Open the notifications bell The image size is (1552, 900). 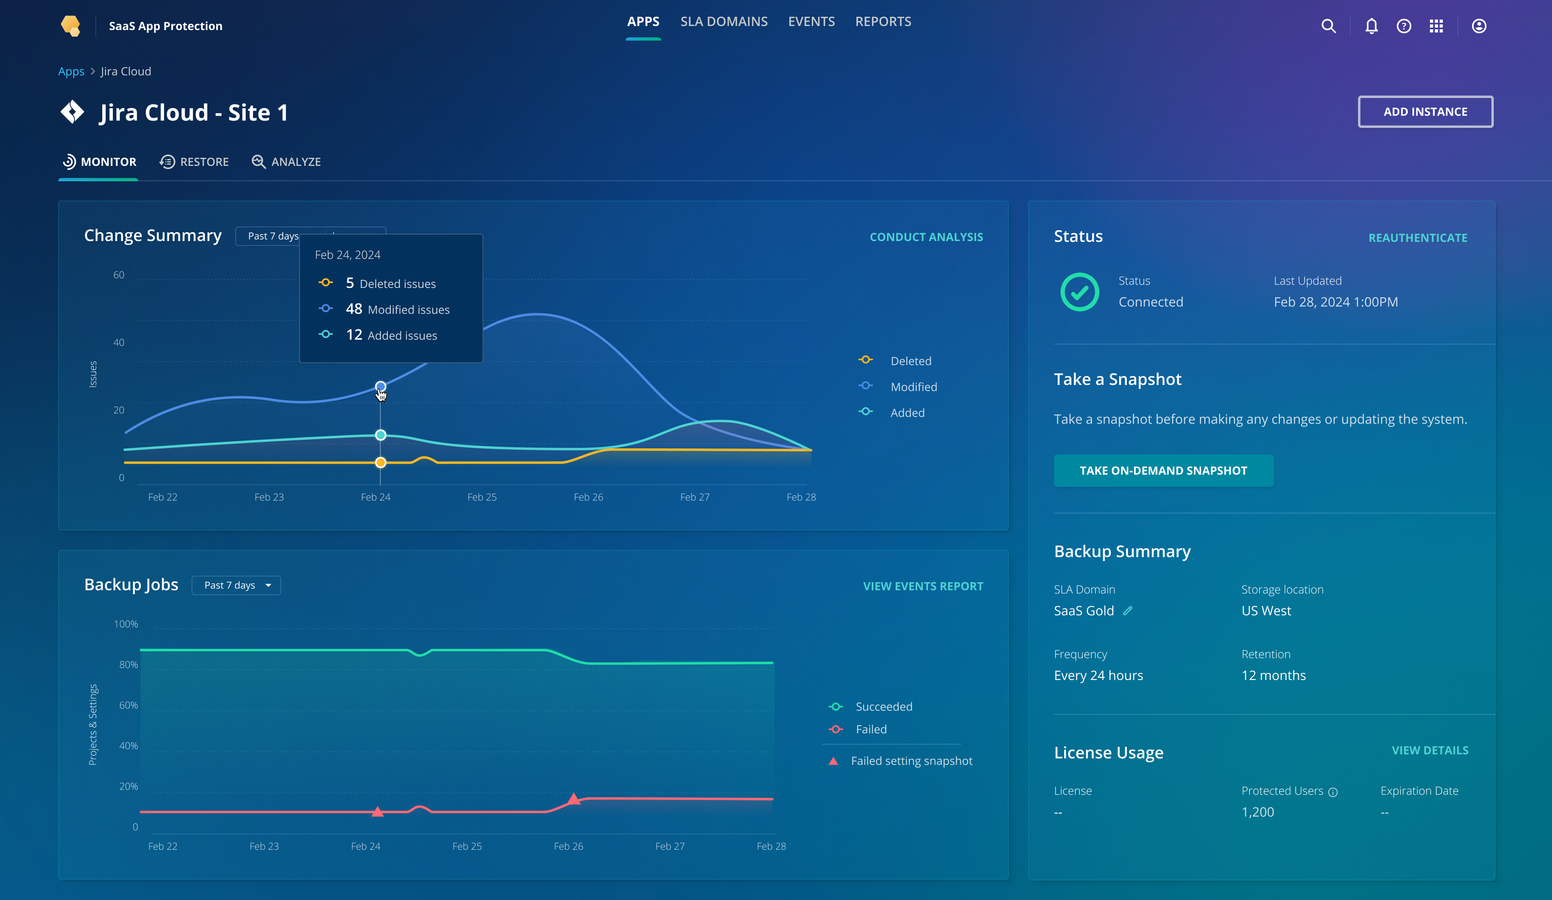[x=1371, y=26]
